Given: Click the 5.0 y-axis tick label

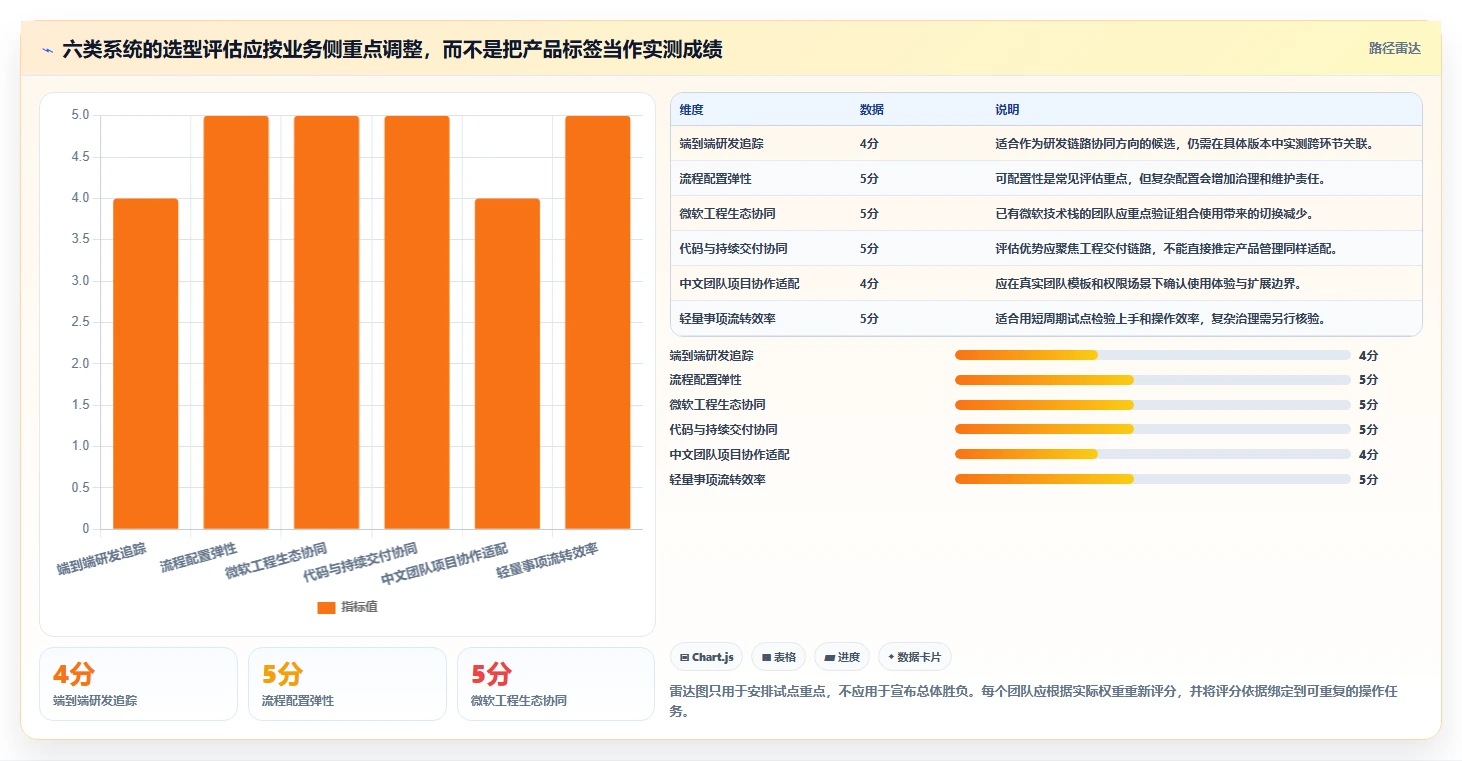Looking at the screenshot, I should tap(80, 115).
